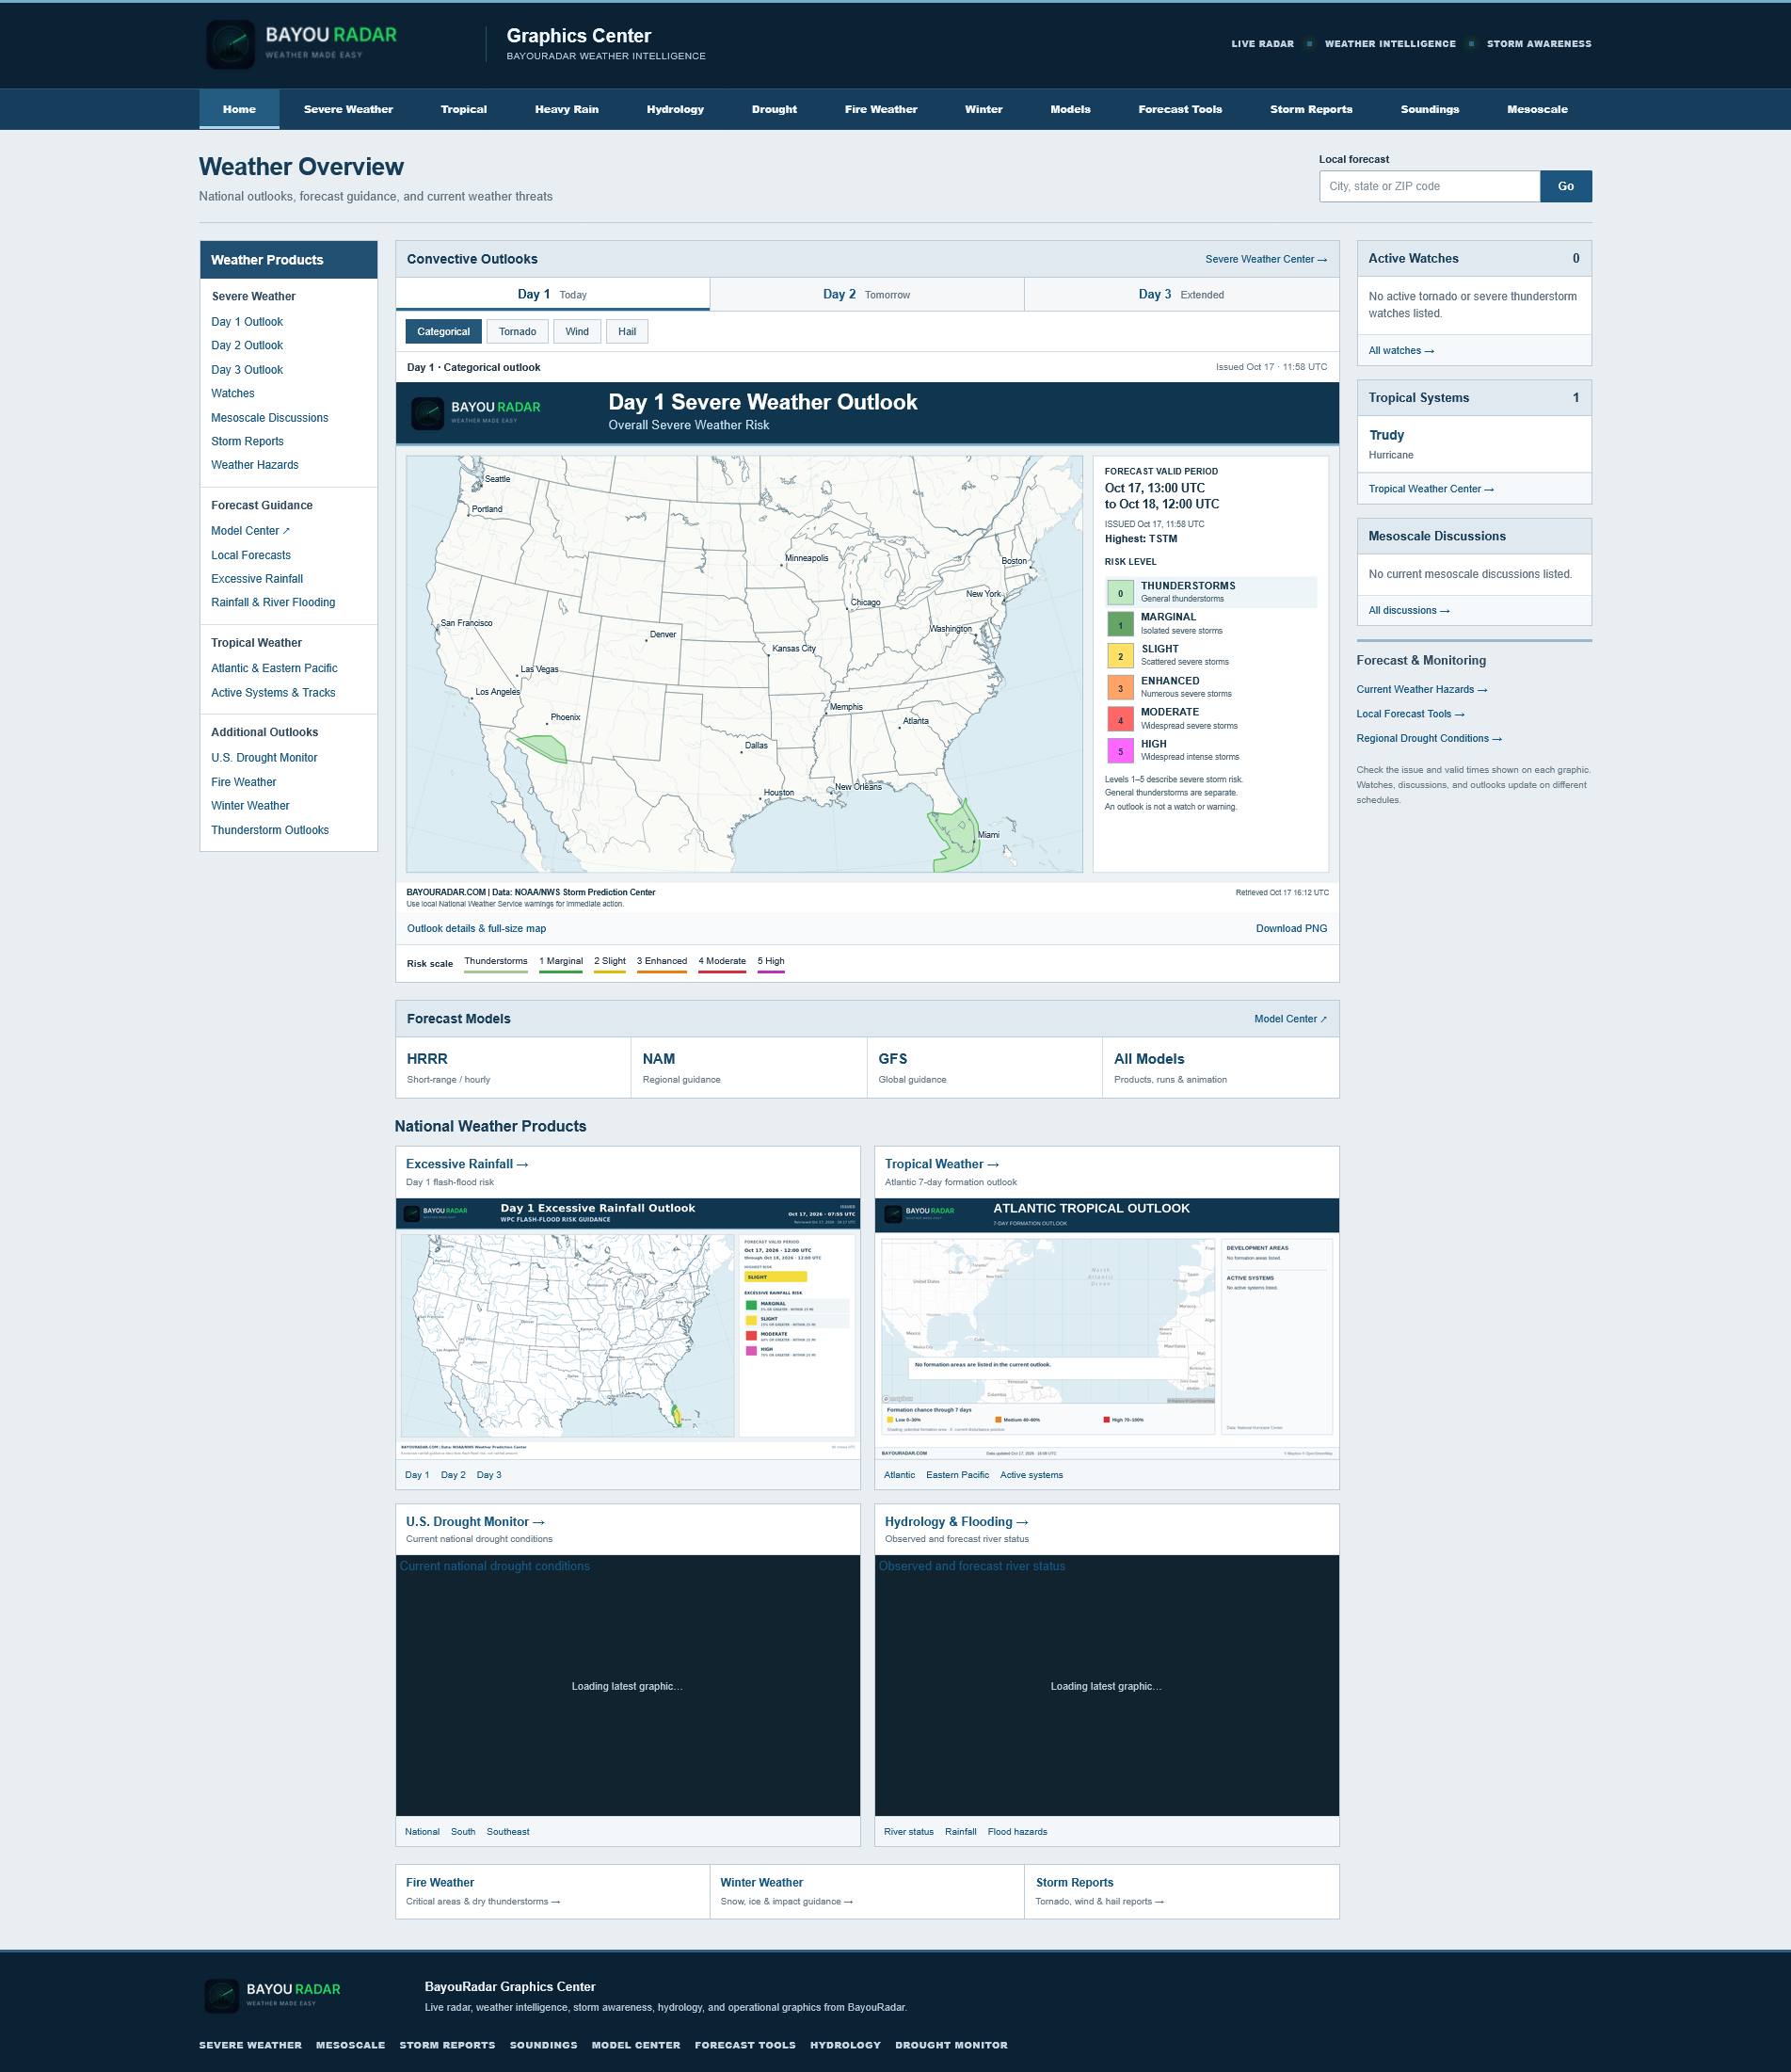Select the Tornado outlook toggle
1791x2072 pixels.
click(517, 331)
